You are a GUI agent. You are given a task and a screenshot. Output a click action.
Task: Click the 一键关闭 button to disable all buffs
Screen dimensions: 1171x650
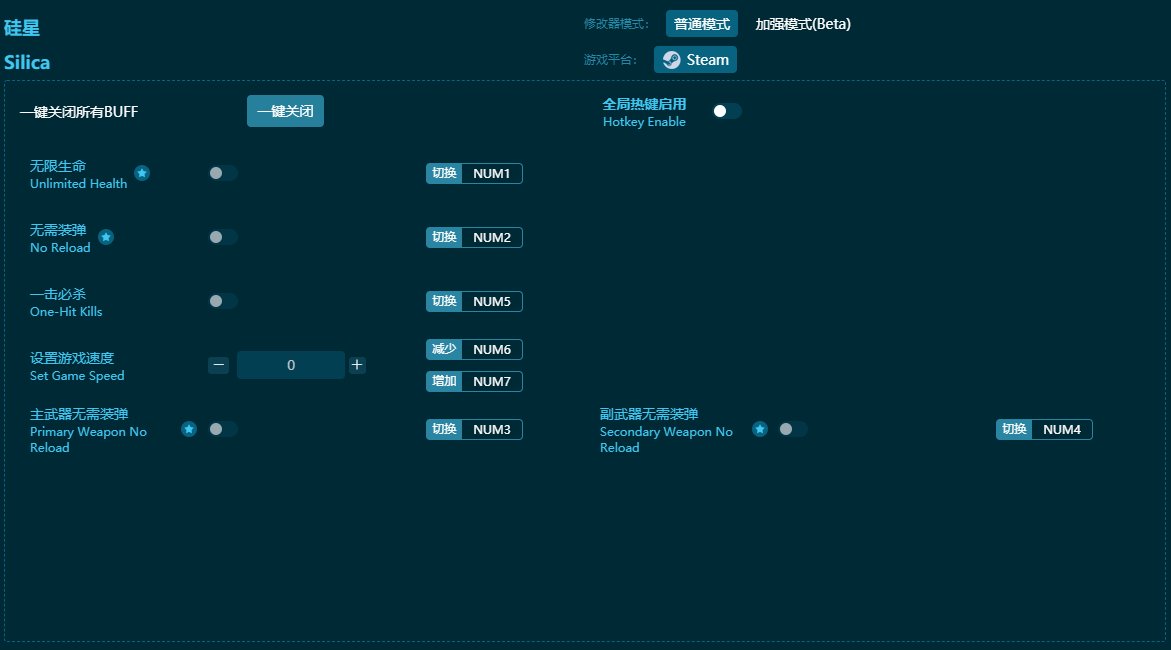285,111
